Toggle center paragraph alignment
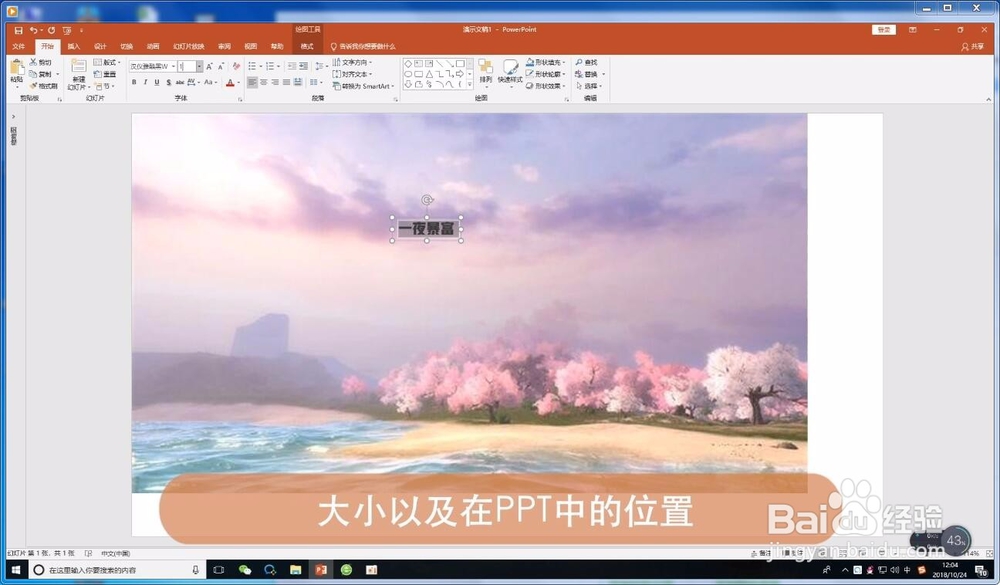Screen dimensions: 1000x585 click(263, 81)
